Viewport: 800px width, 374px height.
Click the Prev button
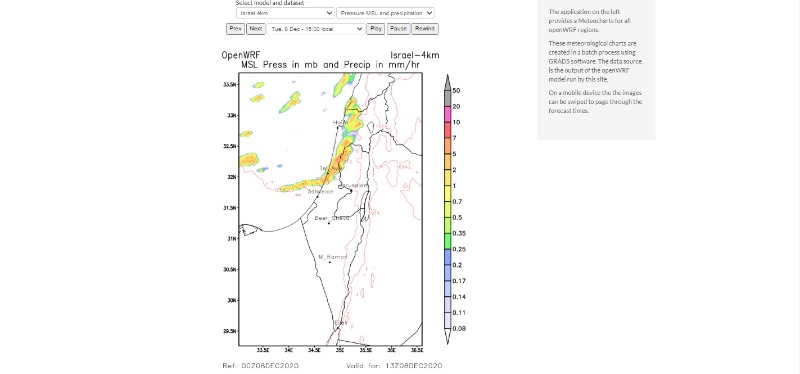coord(235,29)
